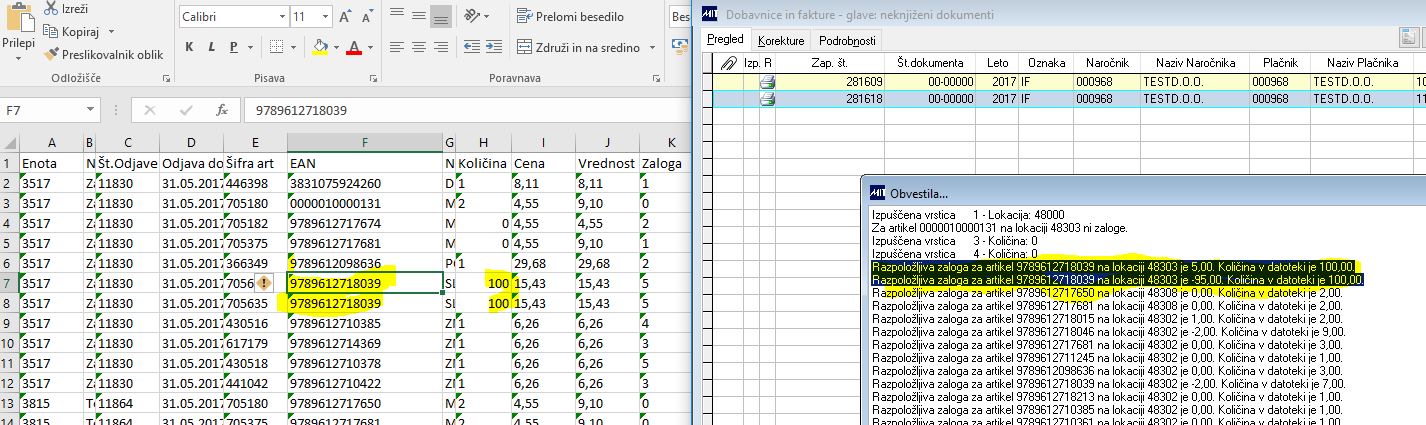
Task: Toggle italic L formatting
Action: point(212,47)
